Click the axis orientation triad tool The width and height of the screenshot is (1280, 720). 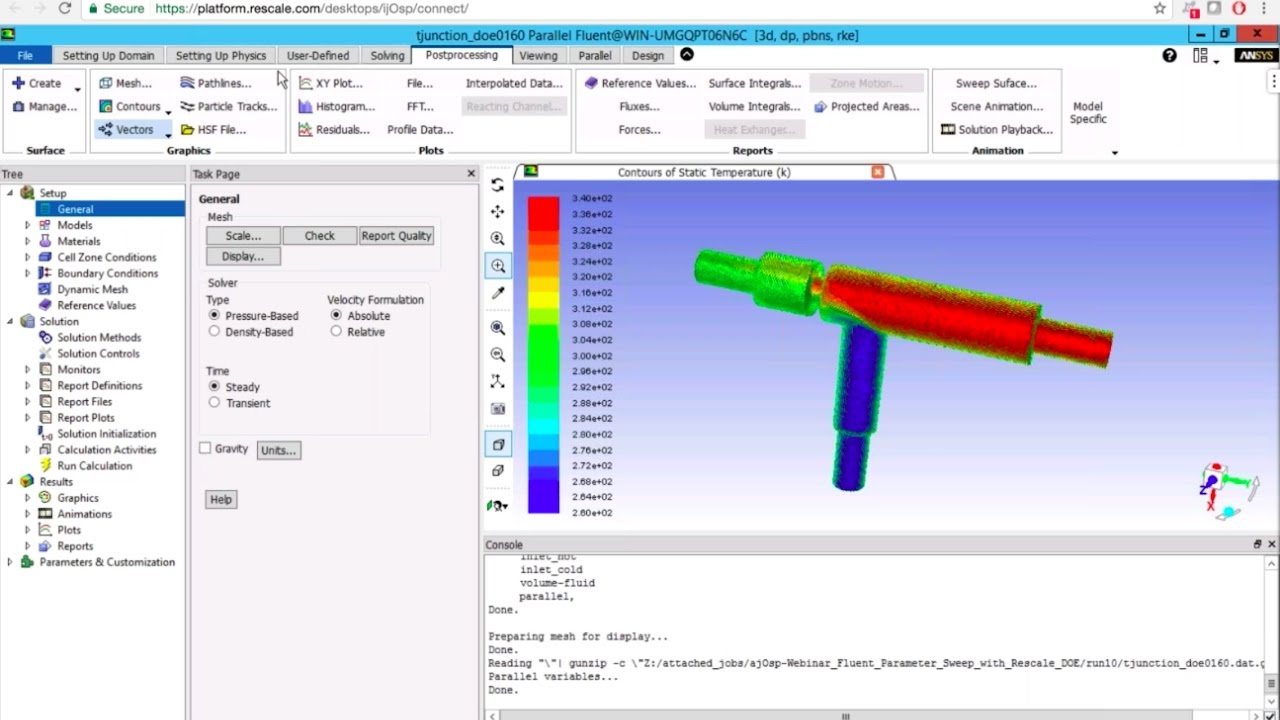(x=497, y=382)
